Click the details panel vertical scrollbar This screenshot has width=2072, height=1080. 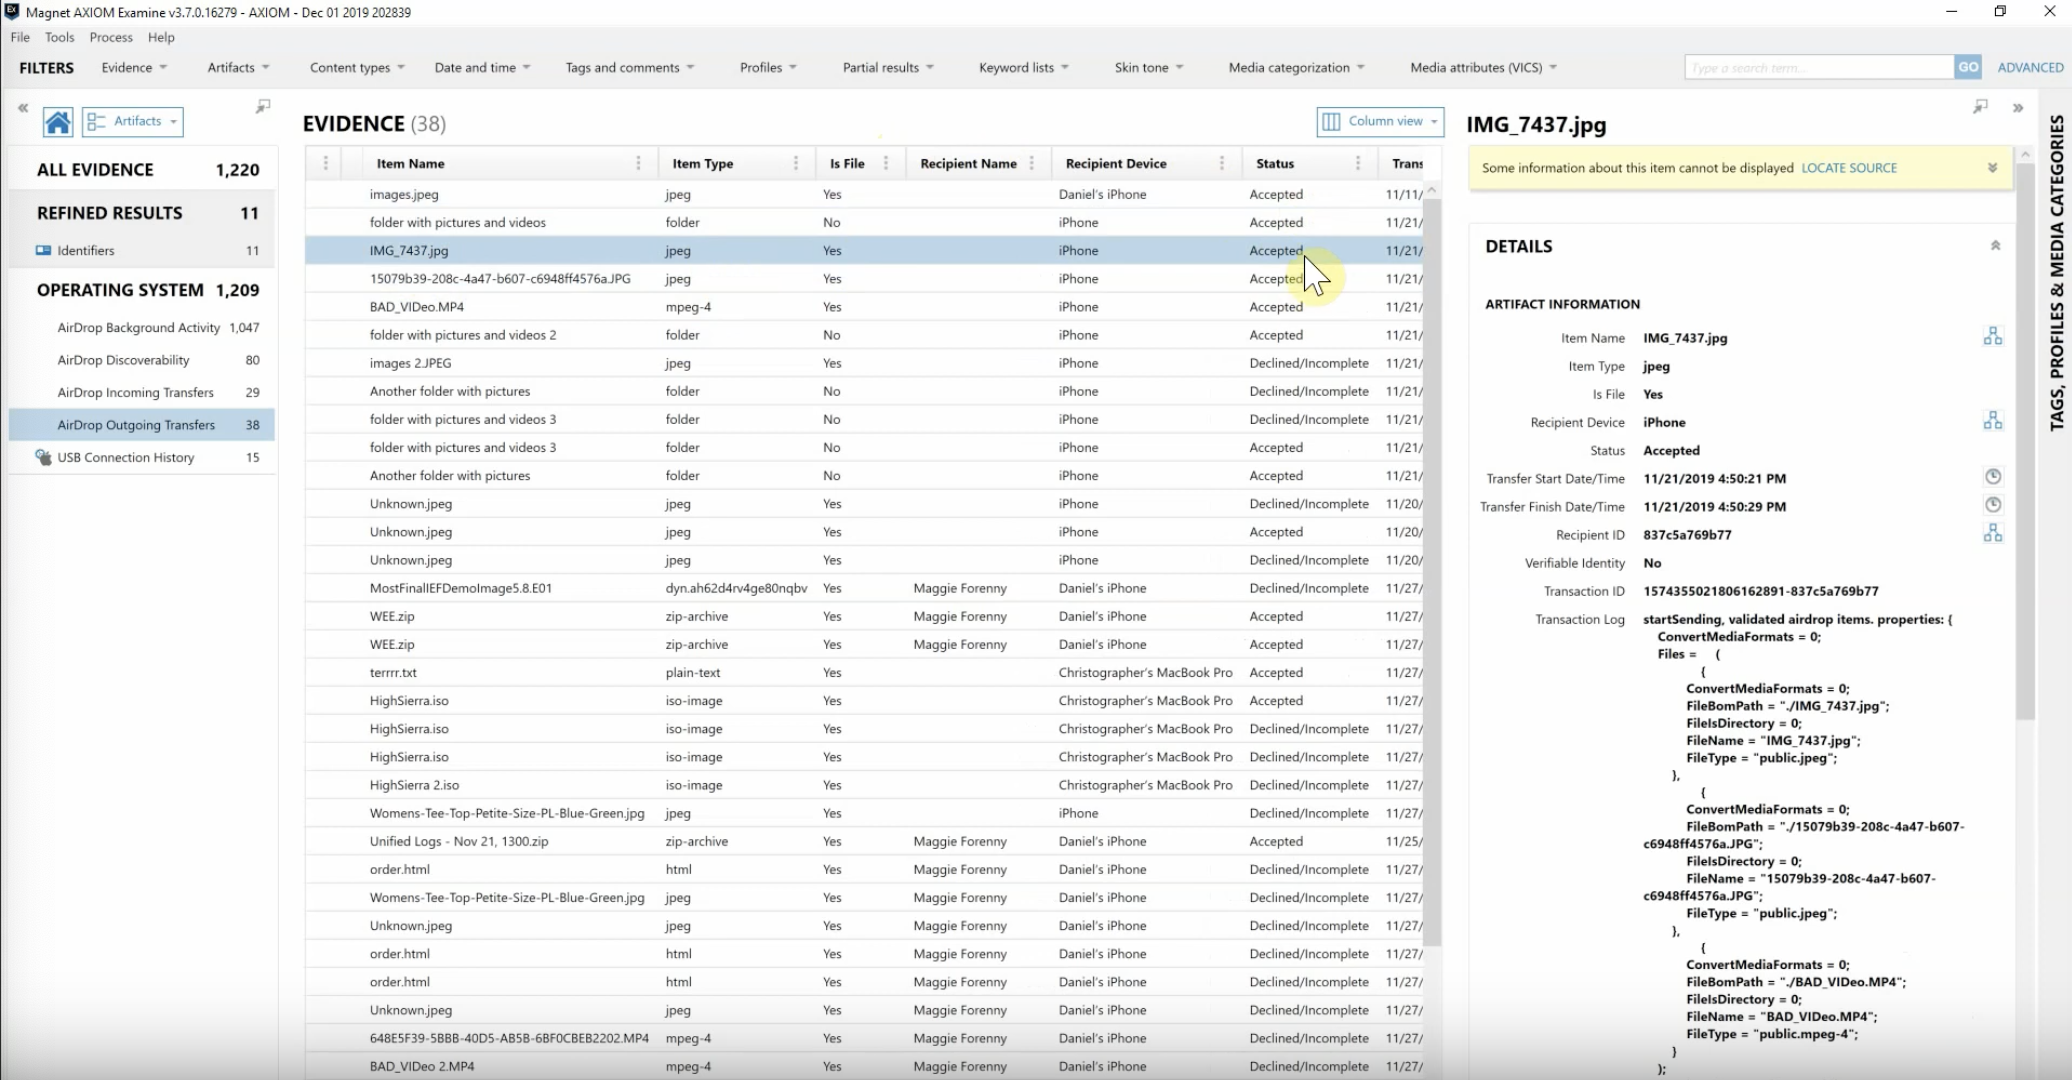click(2025, 440)
